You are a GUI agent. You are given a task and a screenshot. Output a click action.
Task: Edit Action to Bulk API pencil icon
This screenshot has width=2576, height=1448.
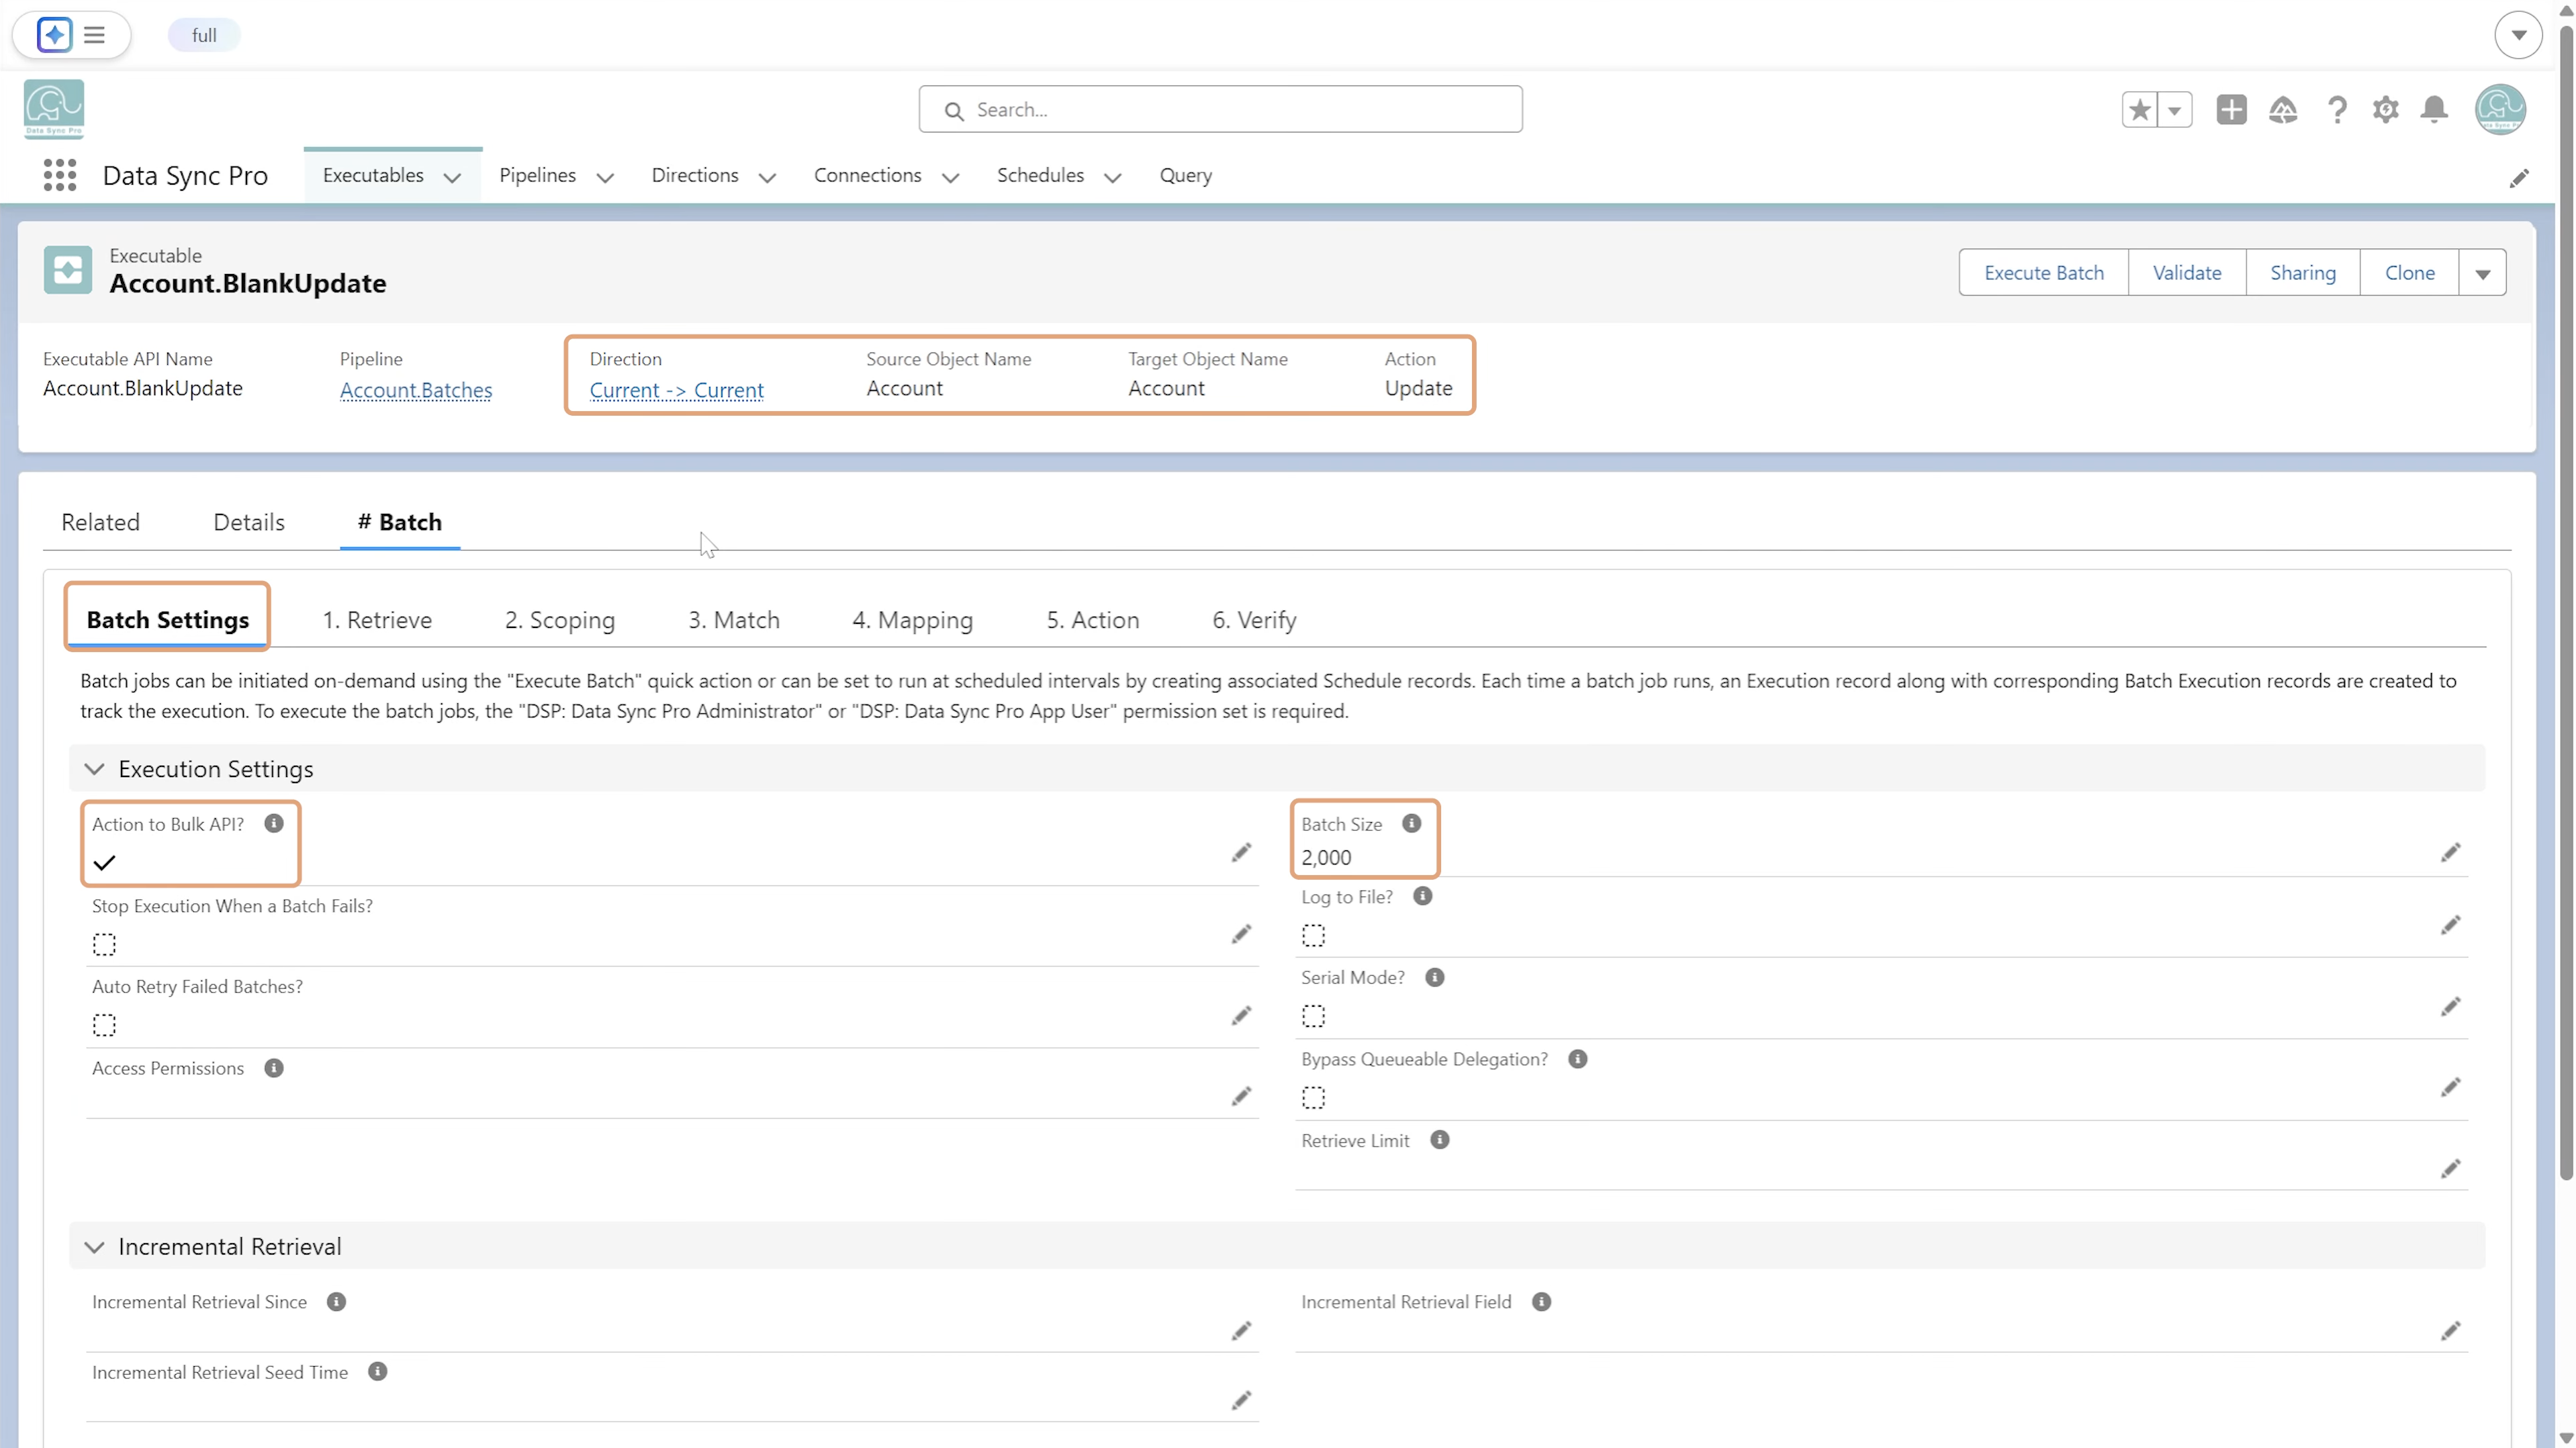pyautogui.click(x=1241, y=852)
